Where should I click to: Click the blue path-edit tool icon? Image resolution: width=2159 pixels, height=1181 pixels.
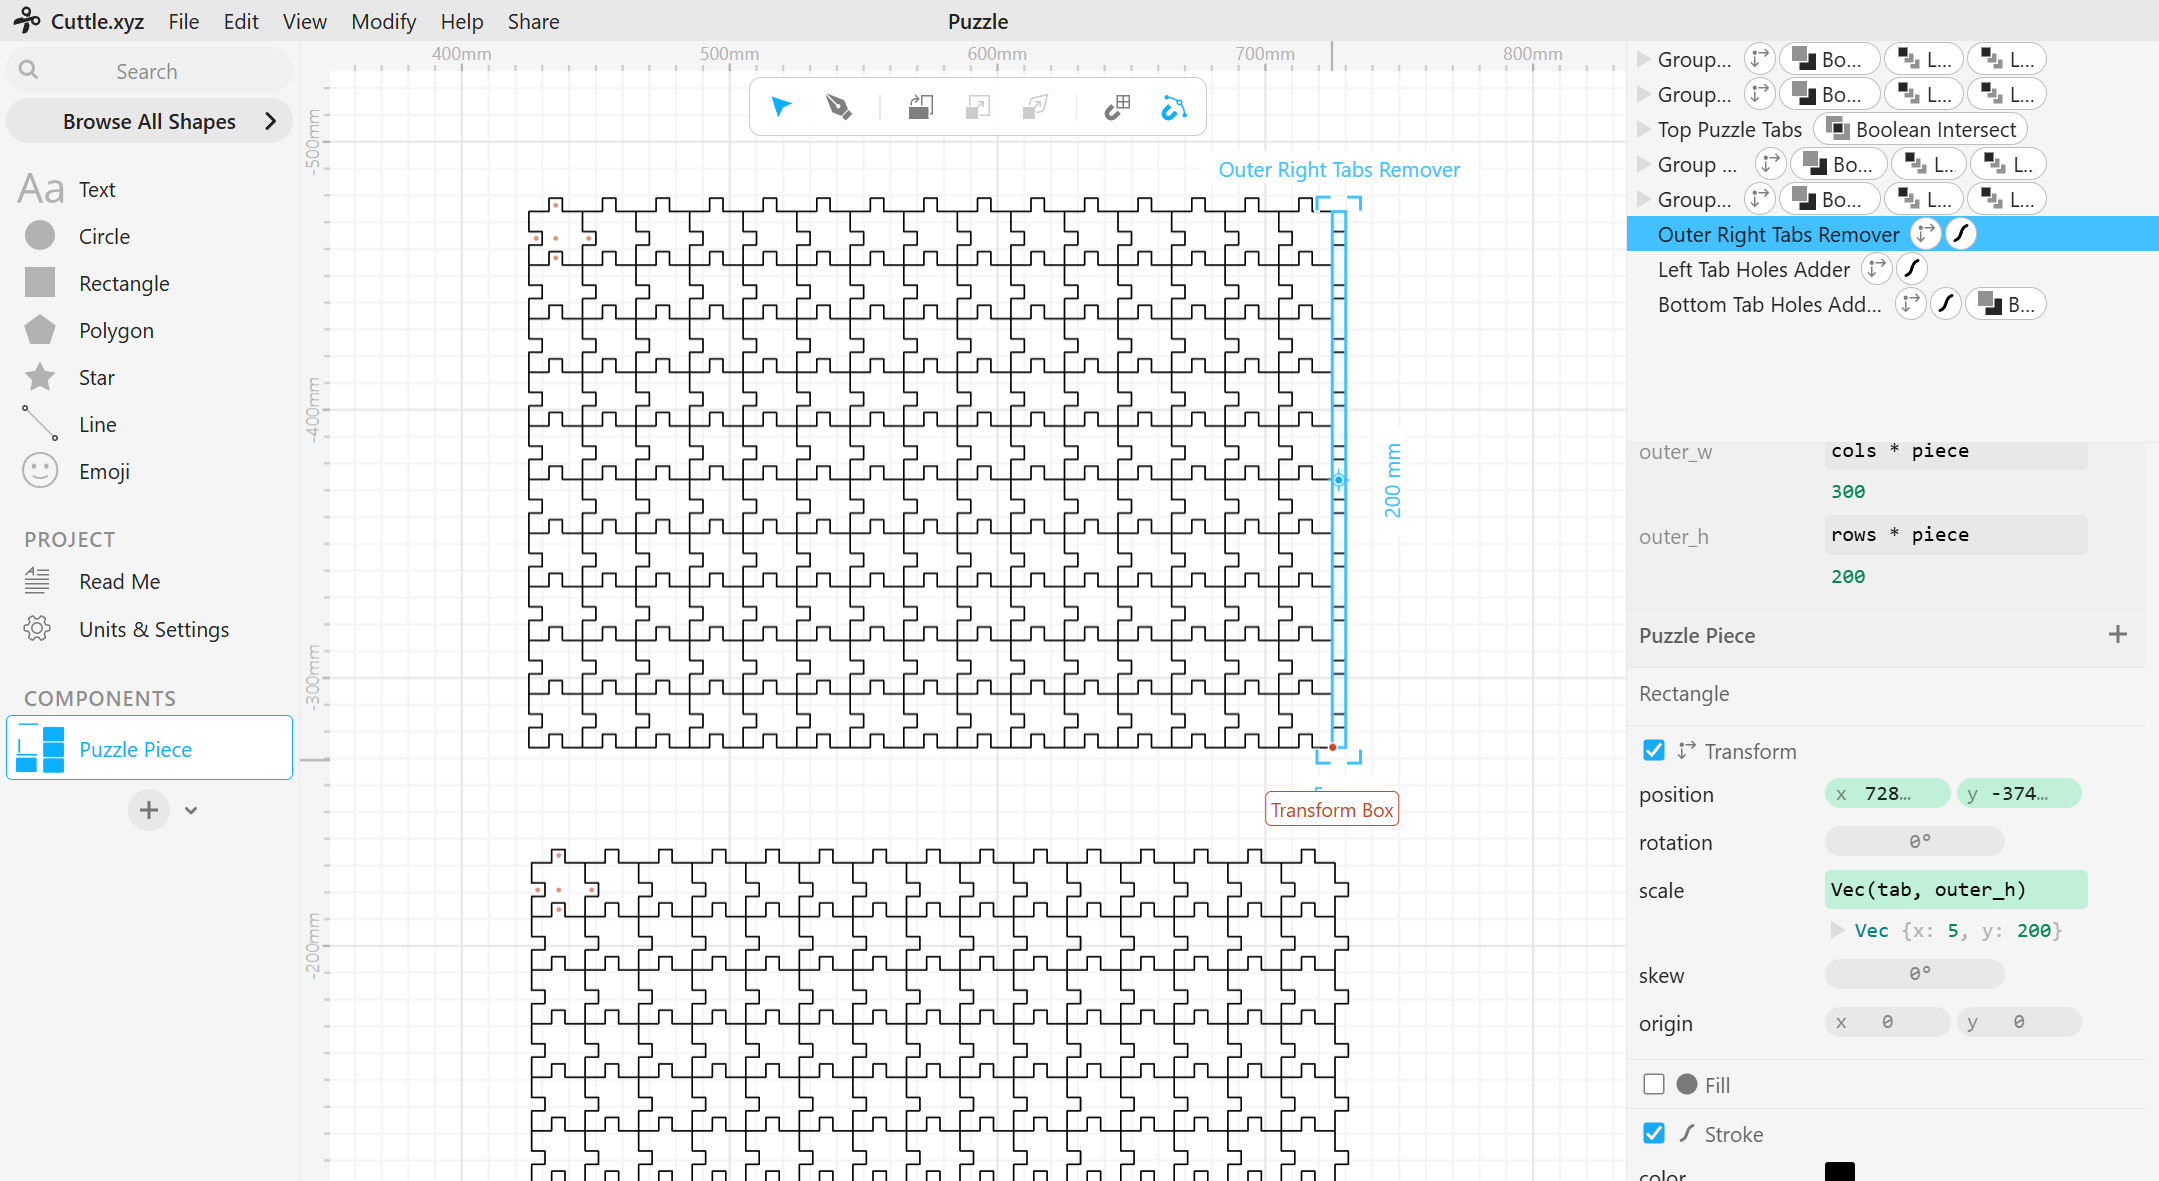click(1173, 107)
